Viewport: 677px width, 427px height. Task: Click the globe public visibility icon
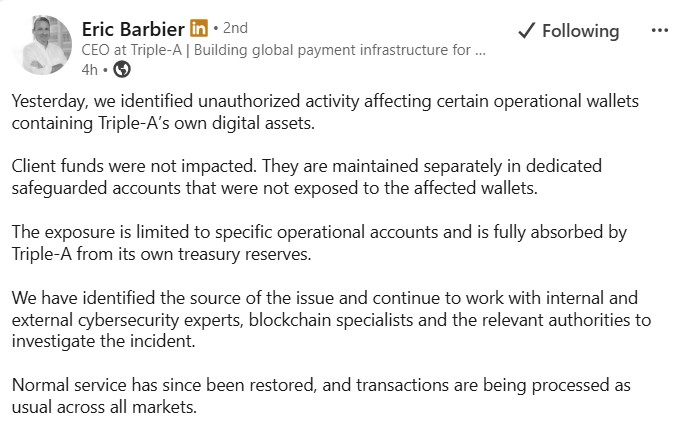click(122, 69)
